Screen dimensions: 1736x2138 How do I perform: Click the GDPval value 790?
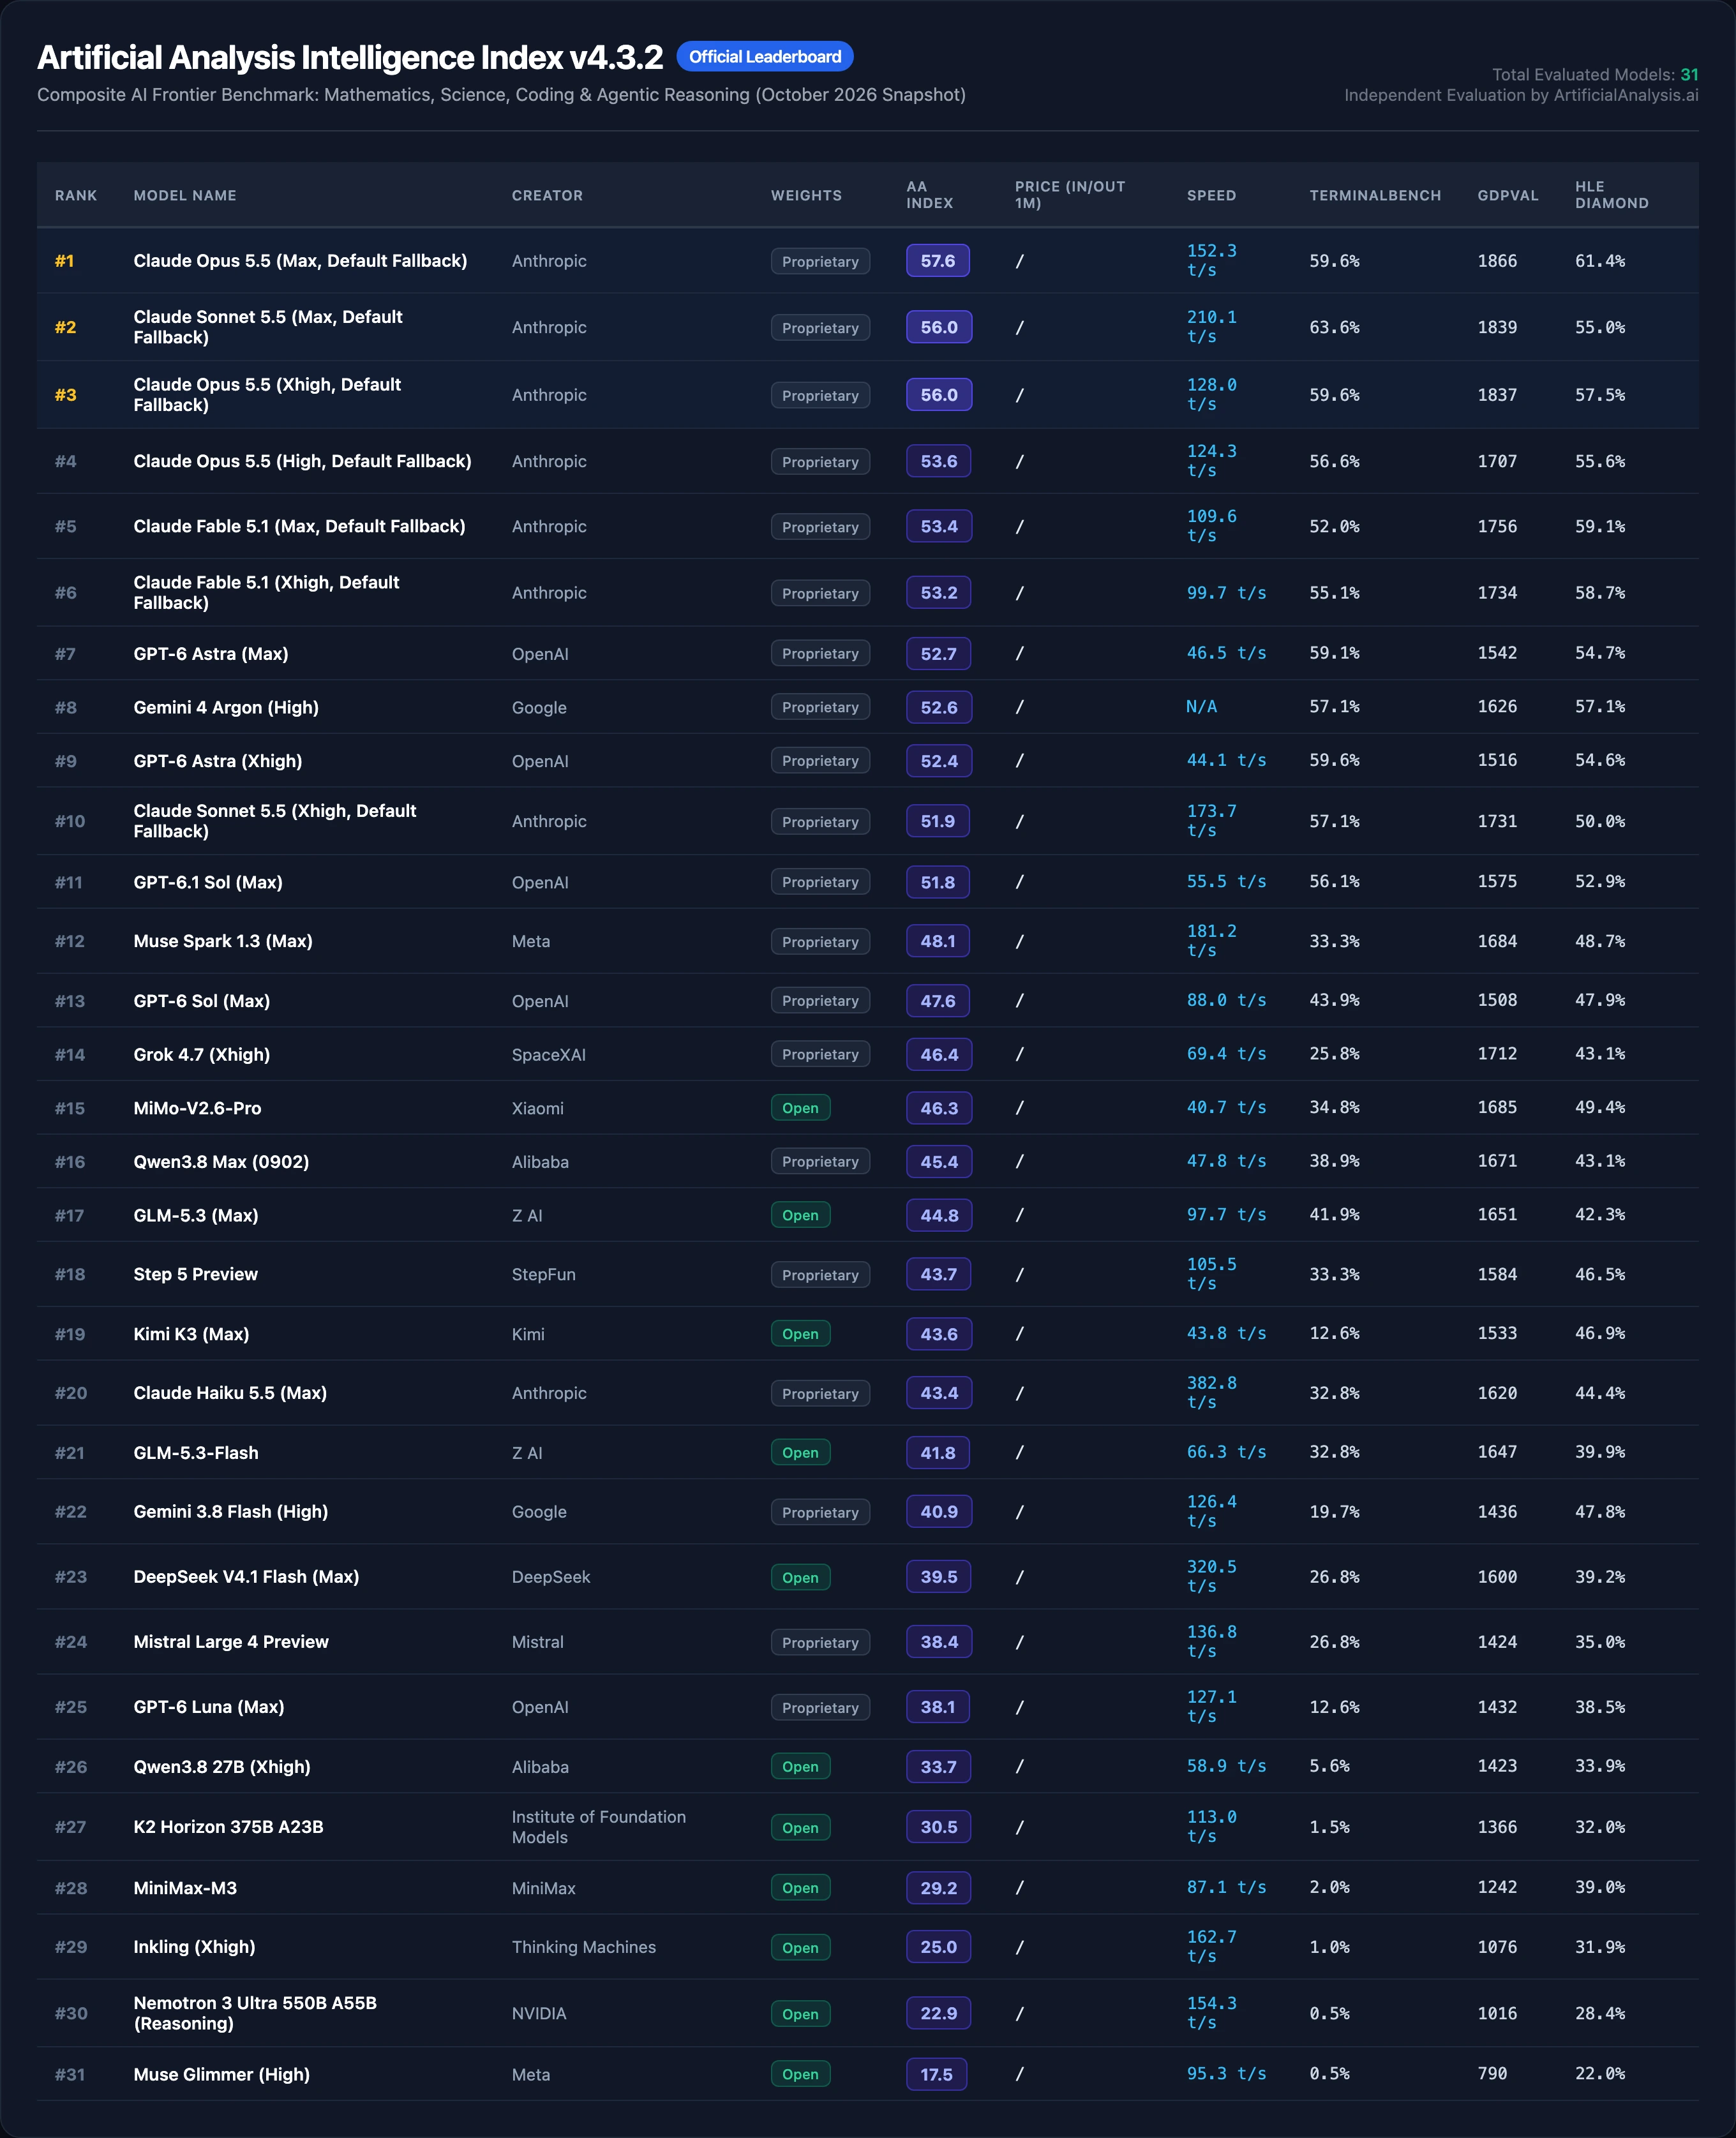coord(1492,2074)
